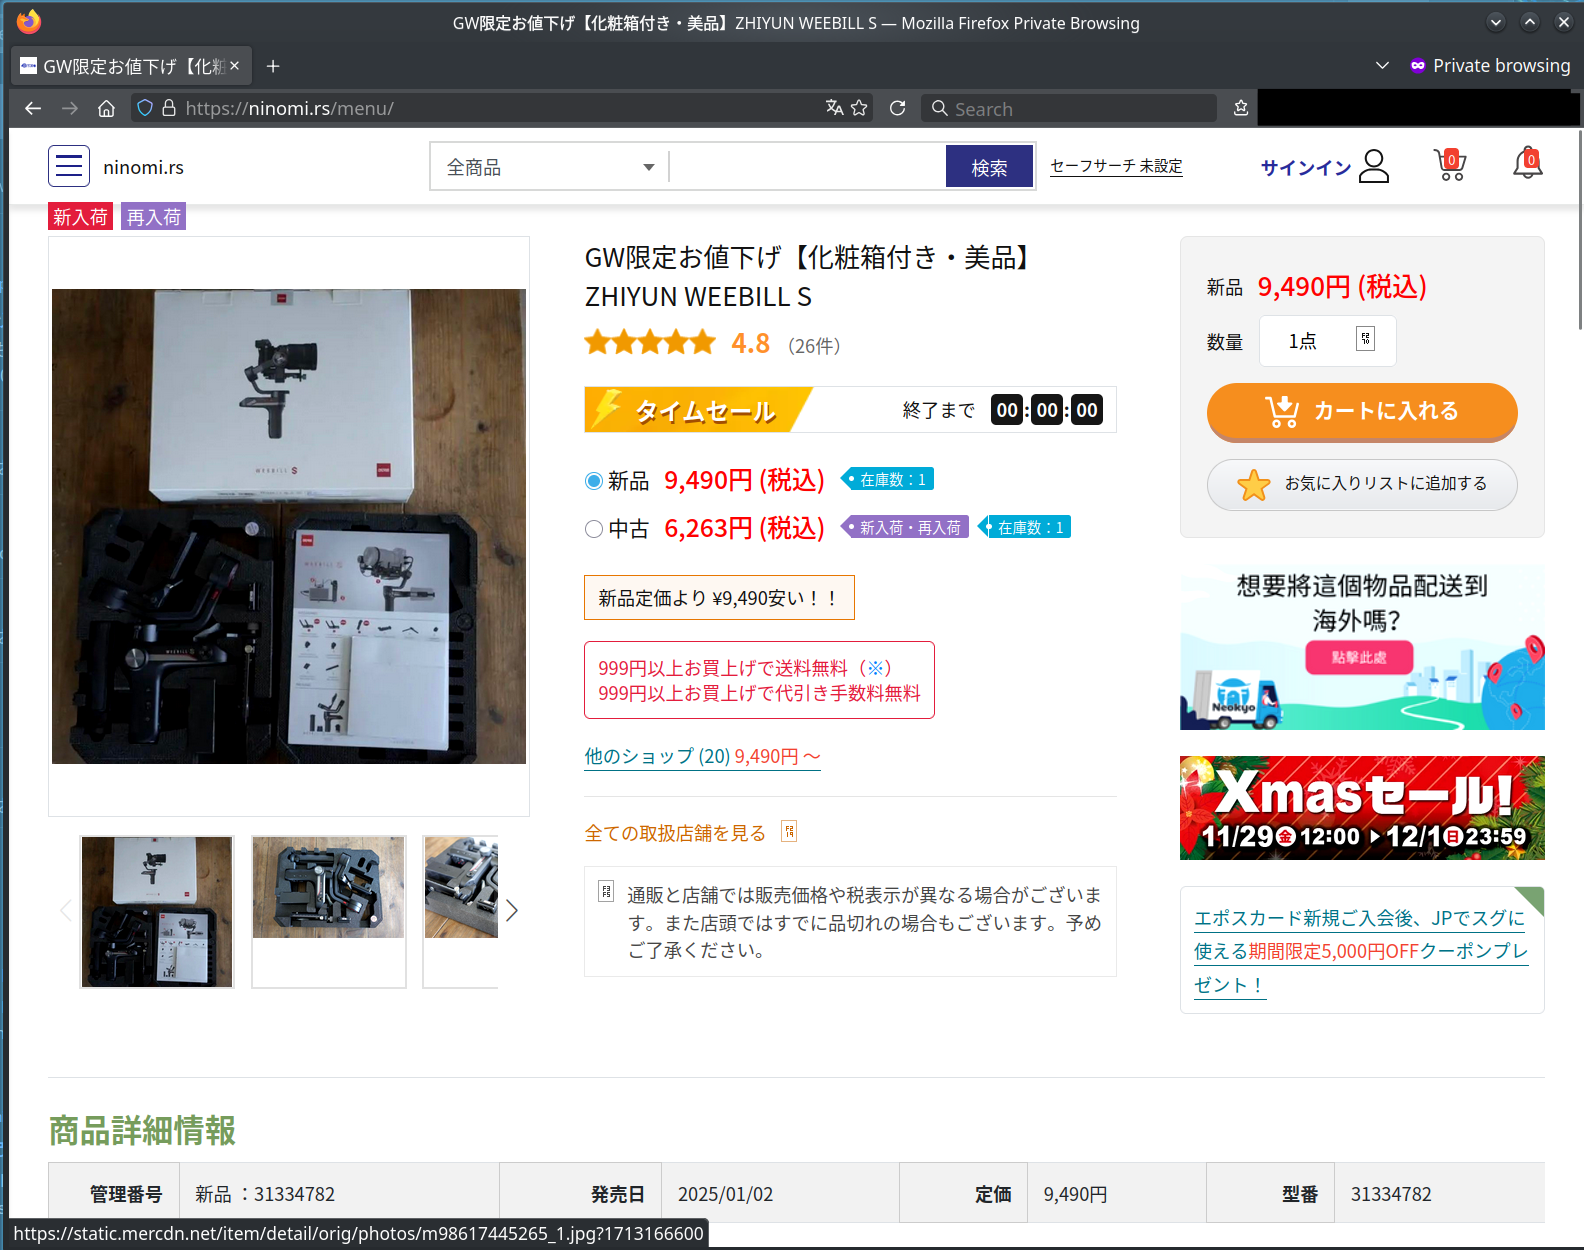The image size is (1584, 1250).
Task: Show previous thumbnails with the left chevron
Action: click(66, 910)
